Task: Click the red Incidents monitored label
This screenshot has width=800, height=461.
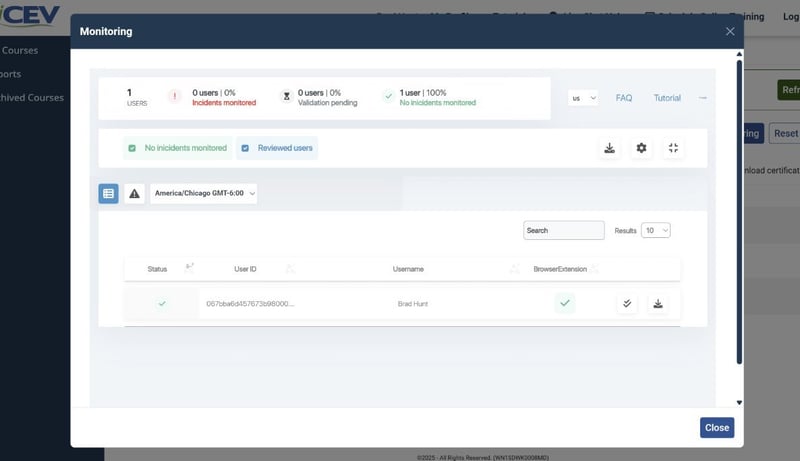Action: click(224, 103)
